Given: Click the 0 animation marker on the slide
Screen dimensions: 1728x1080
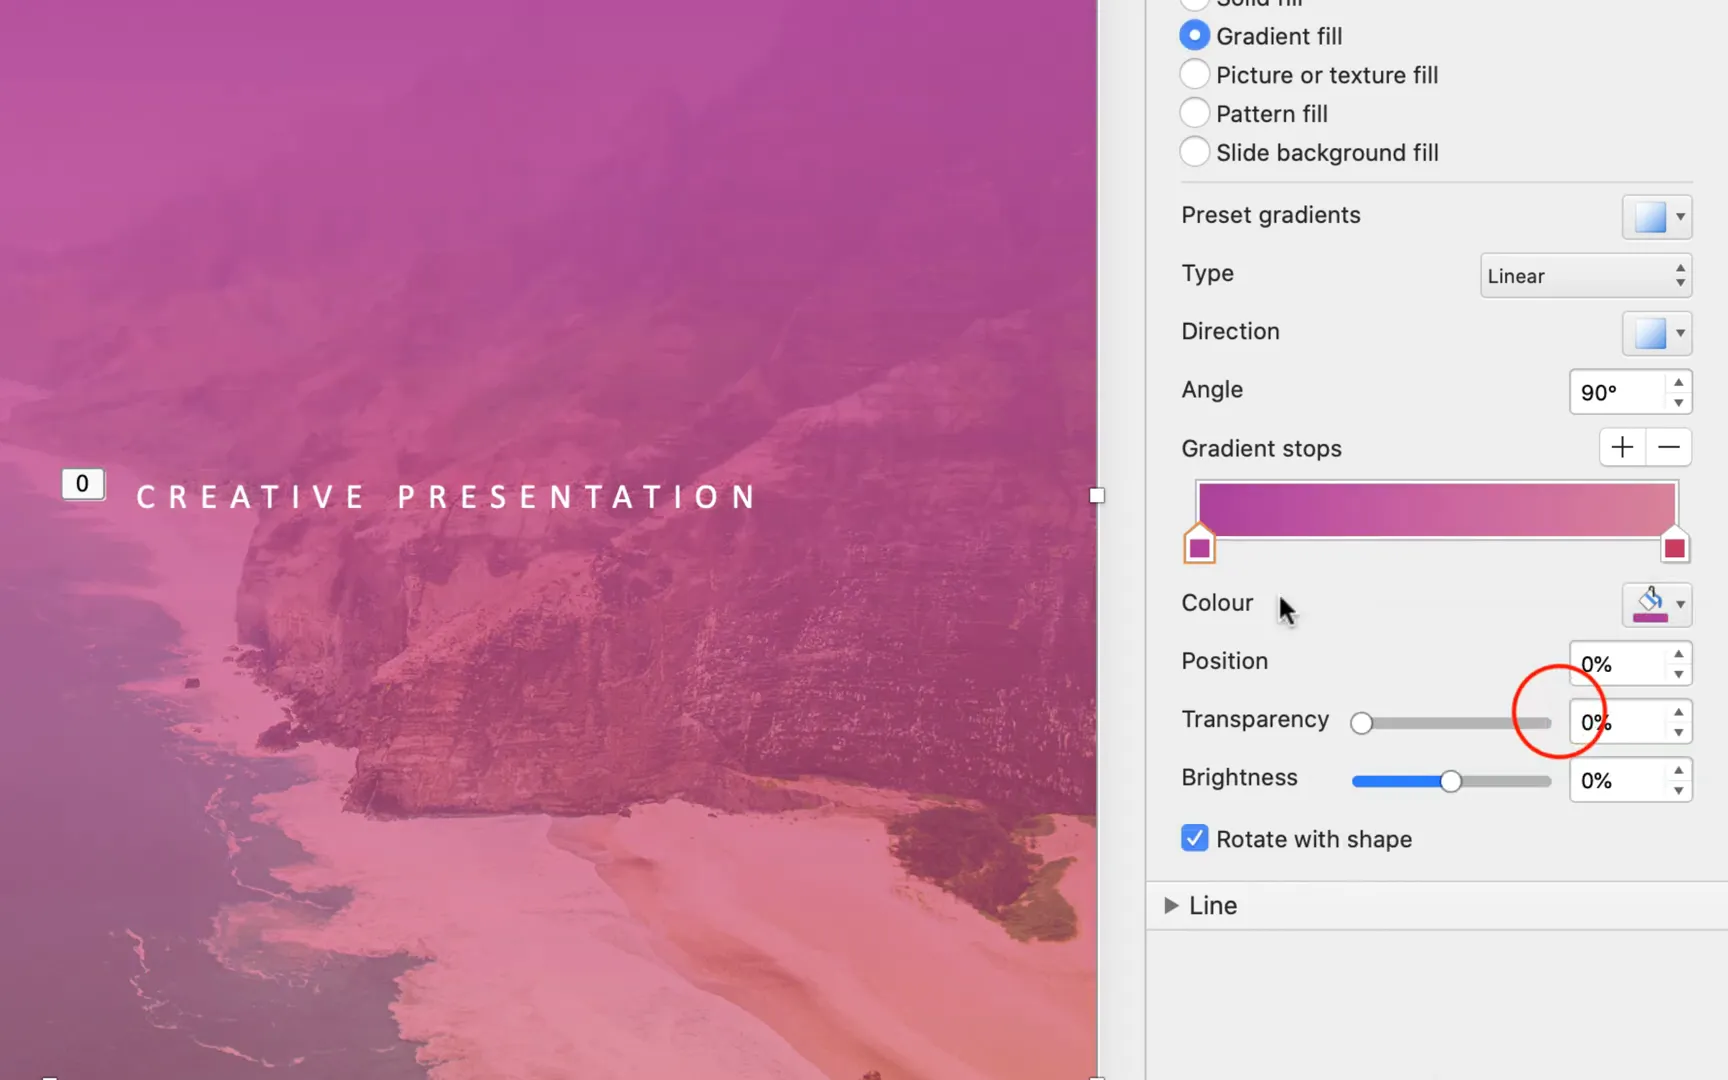Looking at the screenshot, I should coord(82,483).
